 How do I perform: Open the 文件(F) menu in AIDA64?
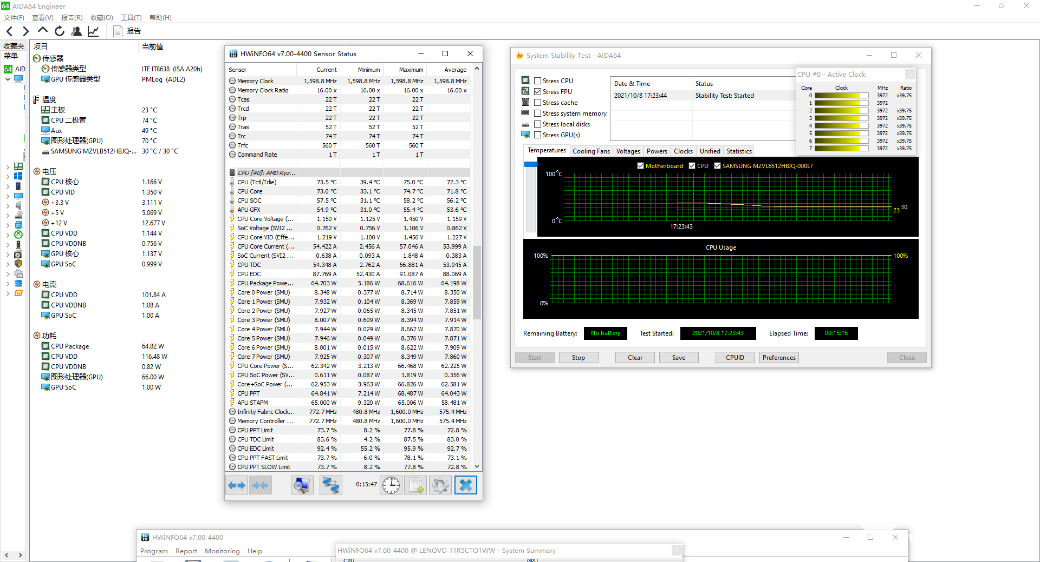[x=14, y=18]
